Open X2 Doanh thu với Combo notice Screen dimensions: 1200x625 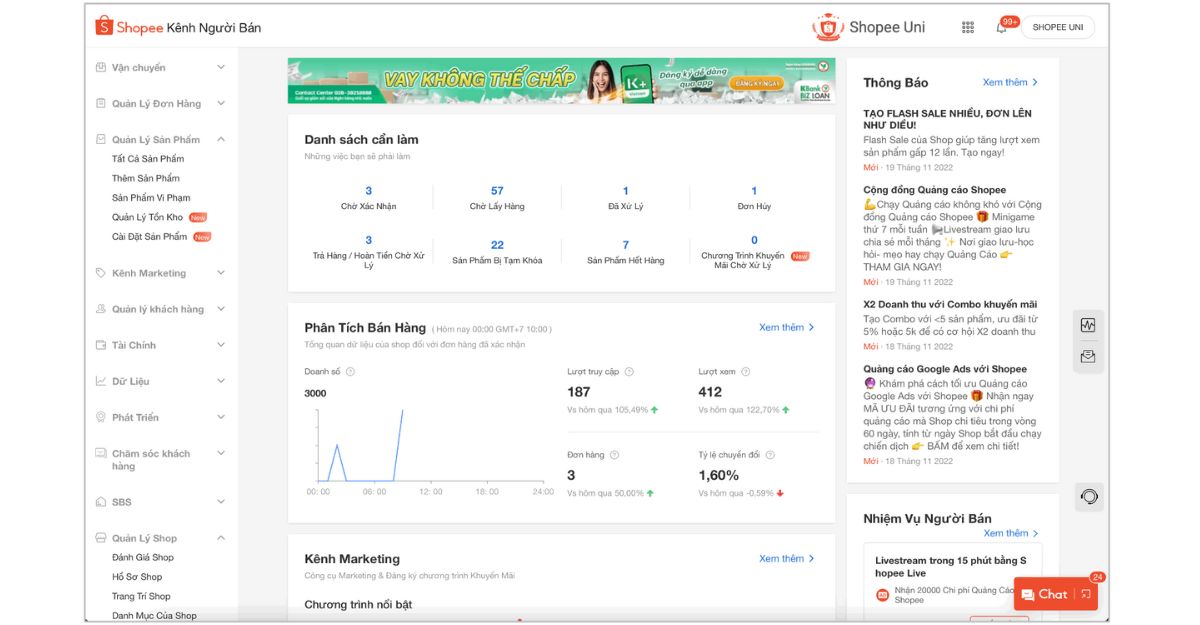[952, 325]
